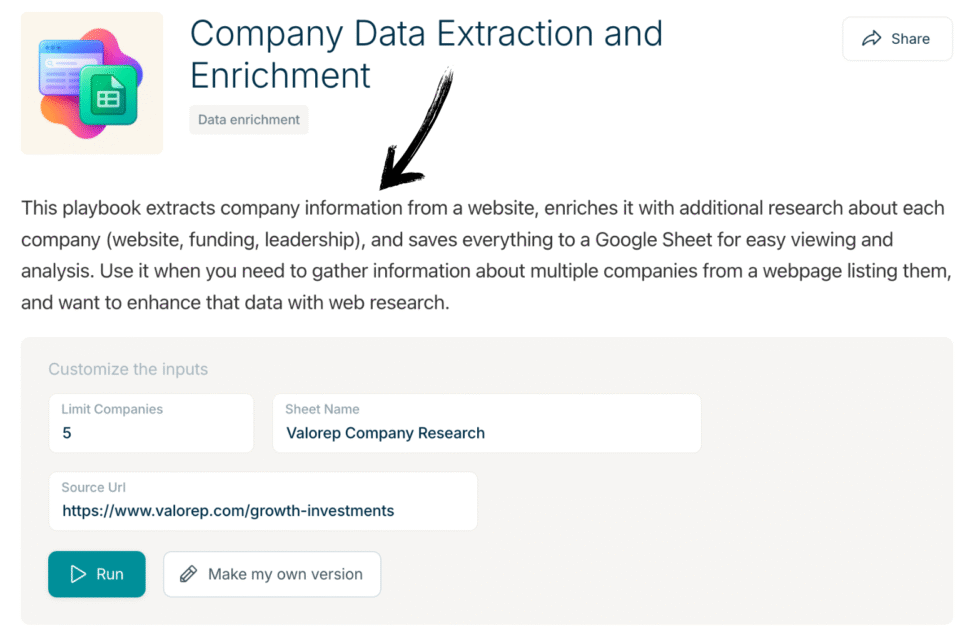Run the Company Data Extraction playbook

pos(96,574)
